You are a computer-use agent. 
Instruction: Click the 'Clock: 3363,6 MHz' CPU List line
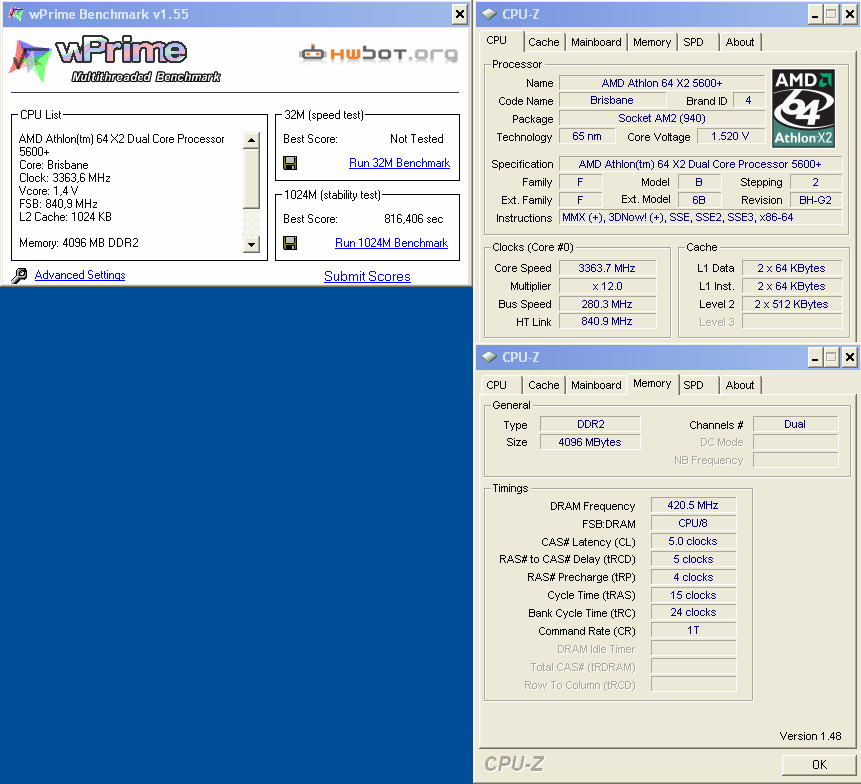coord(65,178)
